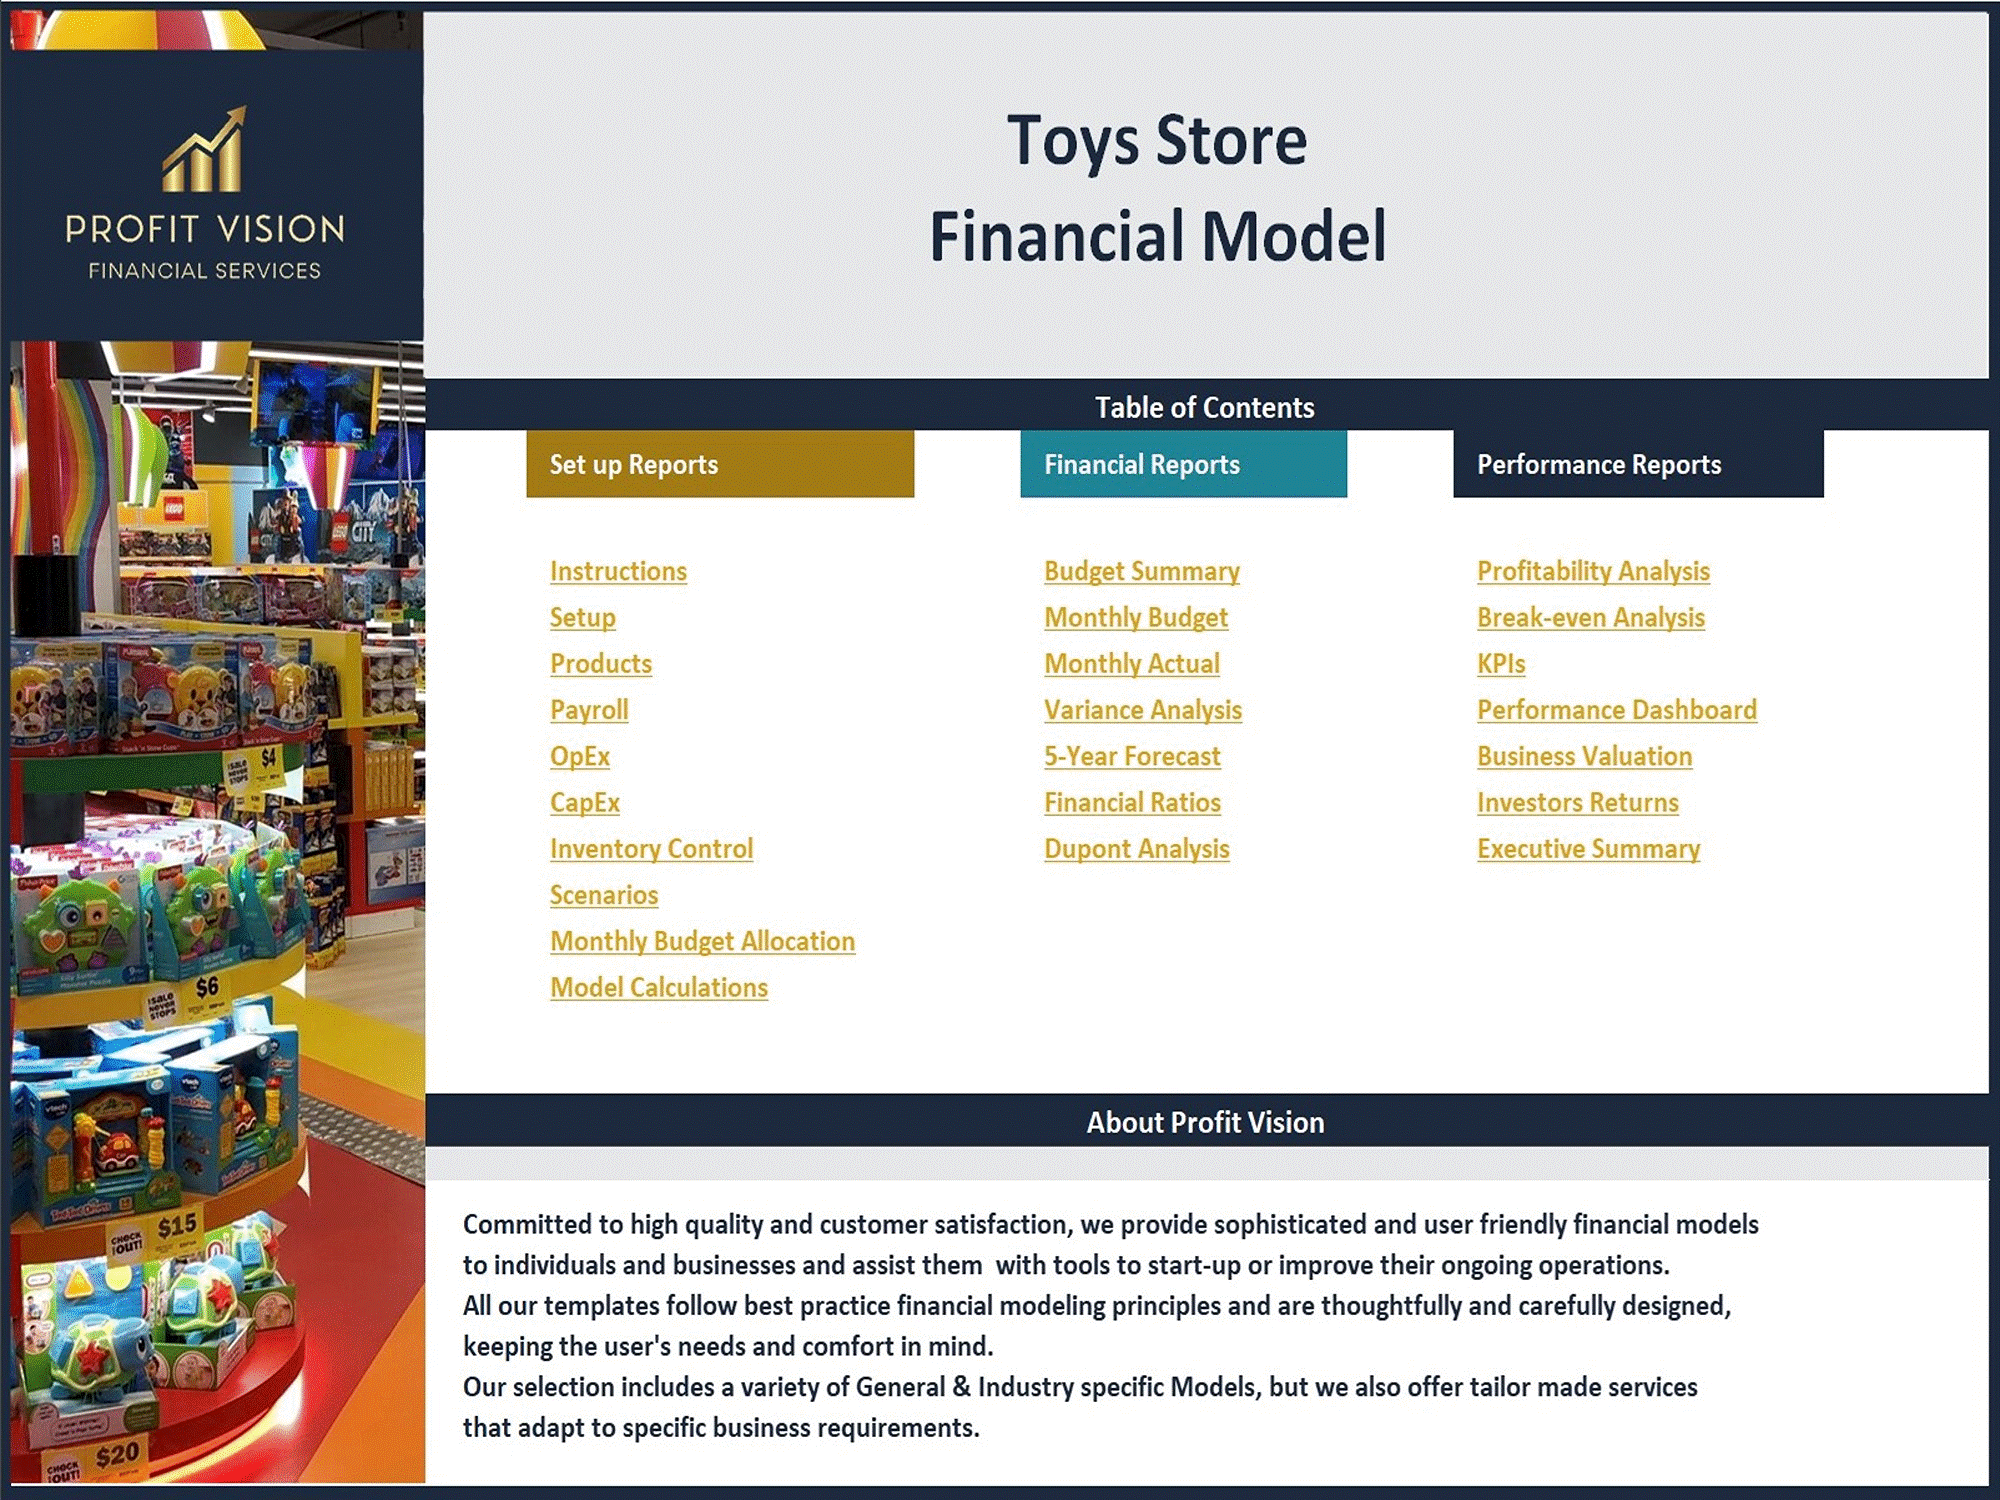
Task: Click the Performance Dashboard link
Action: [1617, 709]
